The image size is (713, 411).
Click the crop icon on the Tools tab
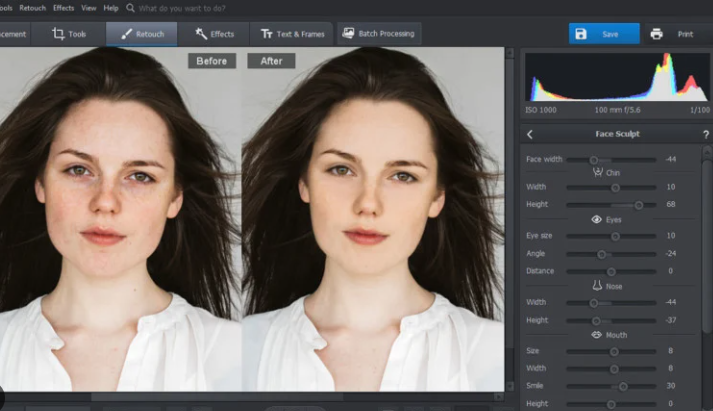tap(58, 34)
